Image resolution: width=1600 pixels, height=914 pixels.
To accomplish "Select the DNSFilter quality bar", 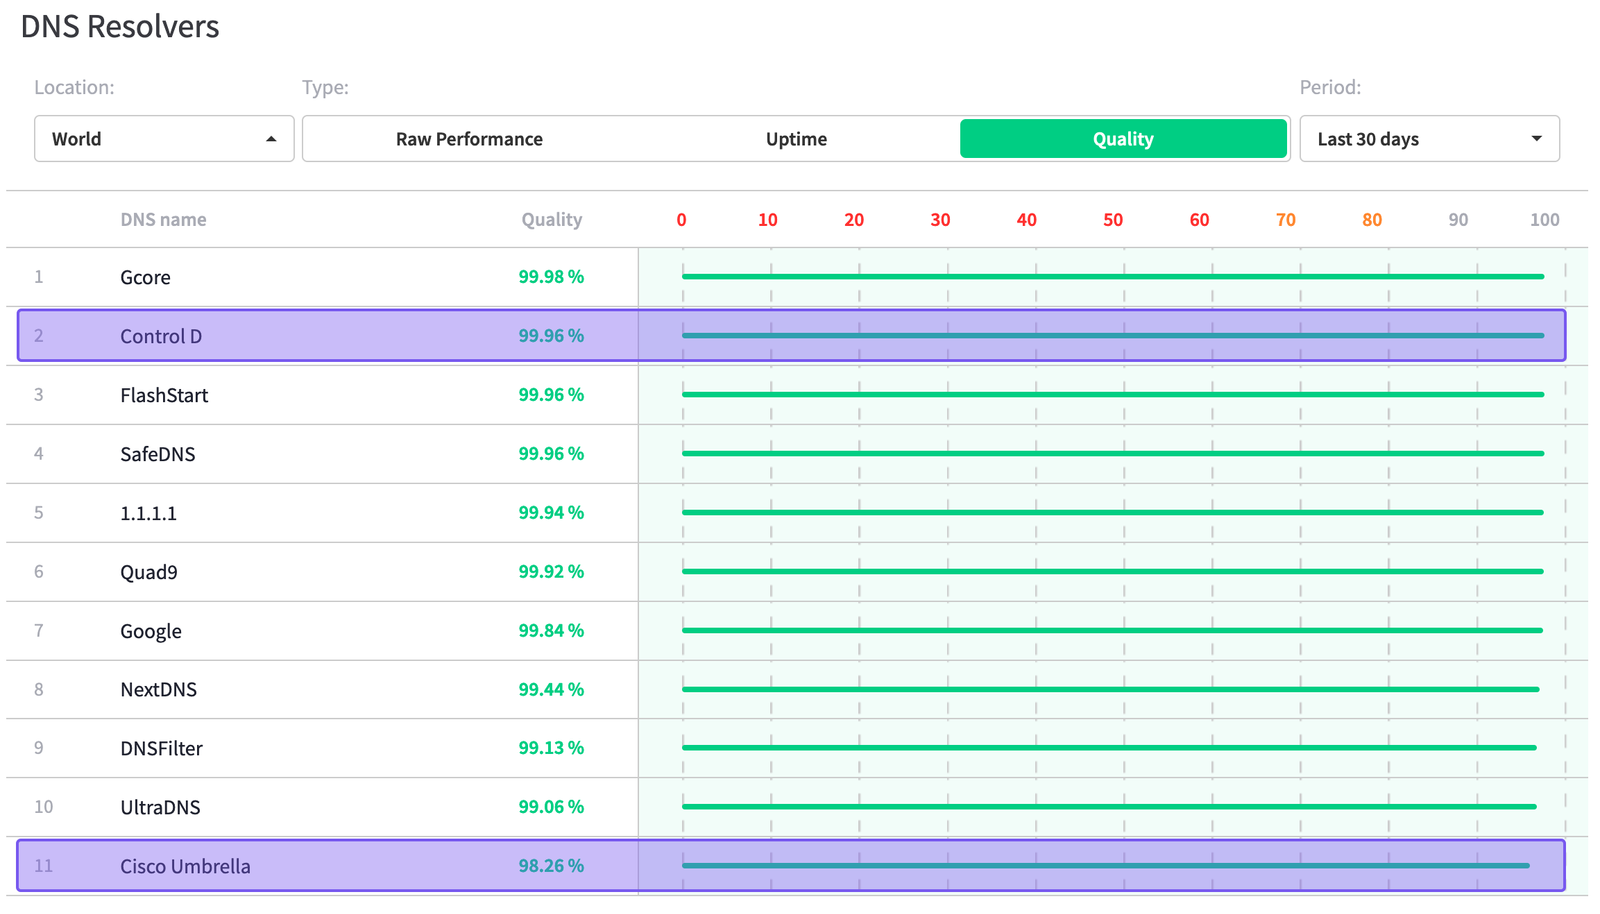I will tap(1108, 747).
